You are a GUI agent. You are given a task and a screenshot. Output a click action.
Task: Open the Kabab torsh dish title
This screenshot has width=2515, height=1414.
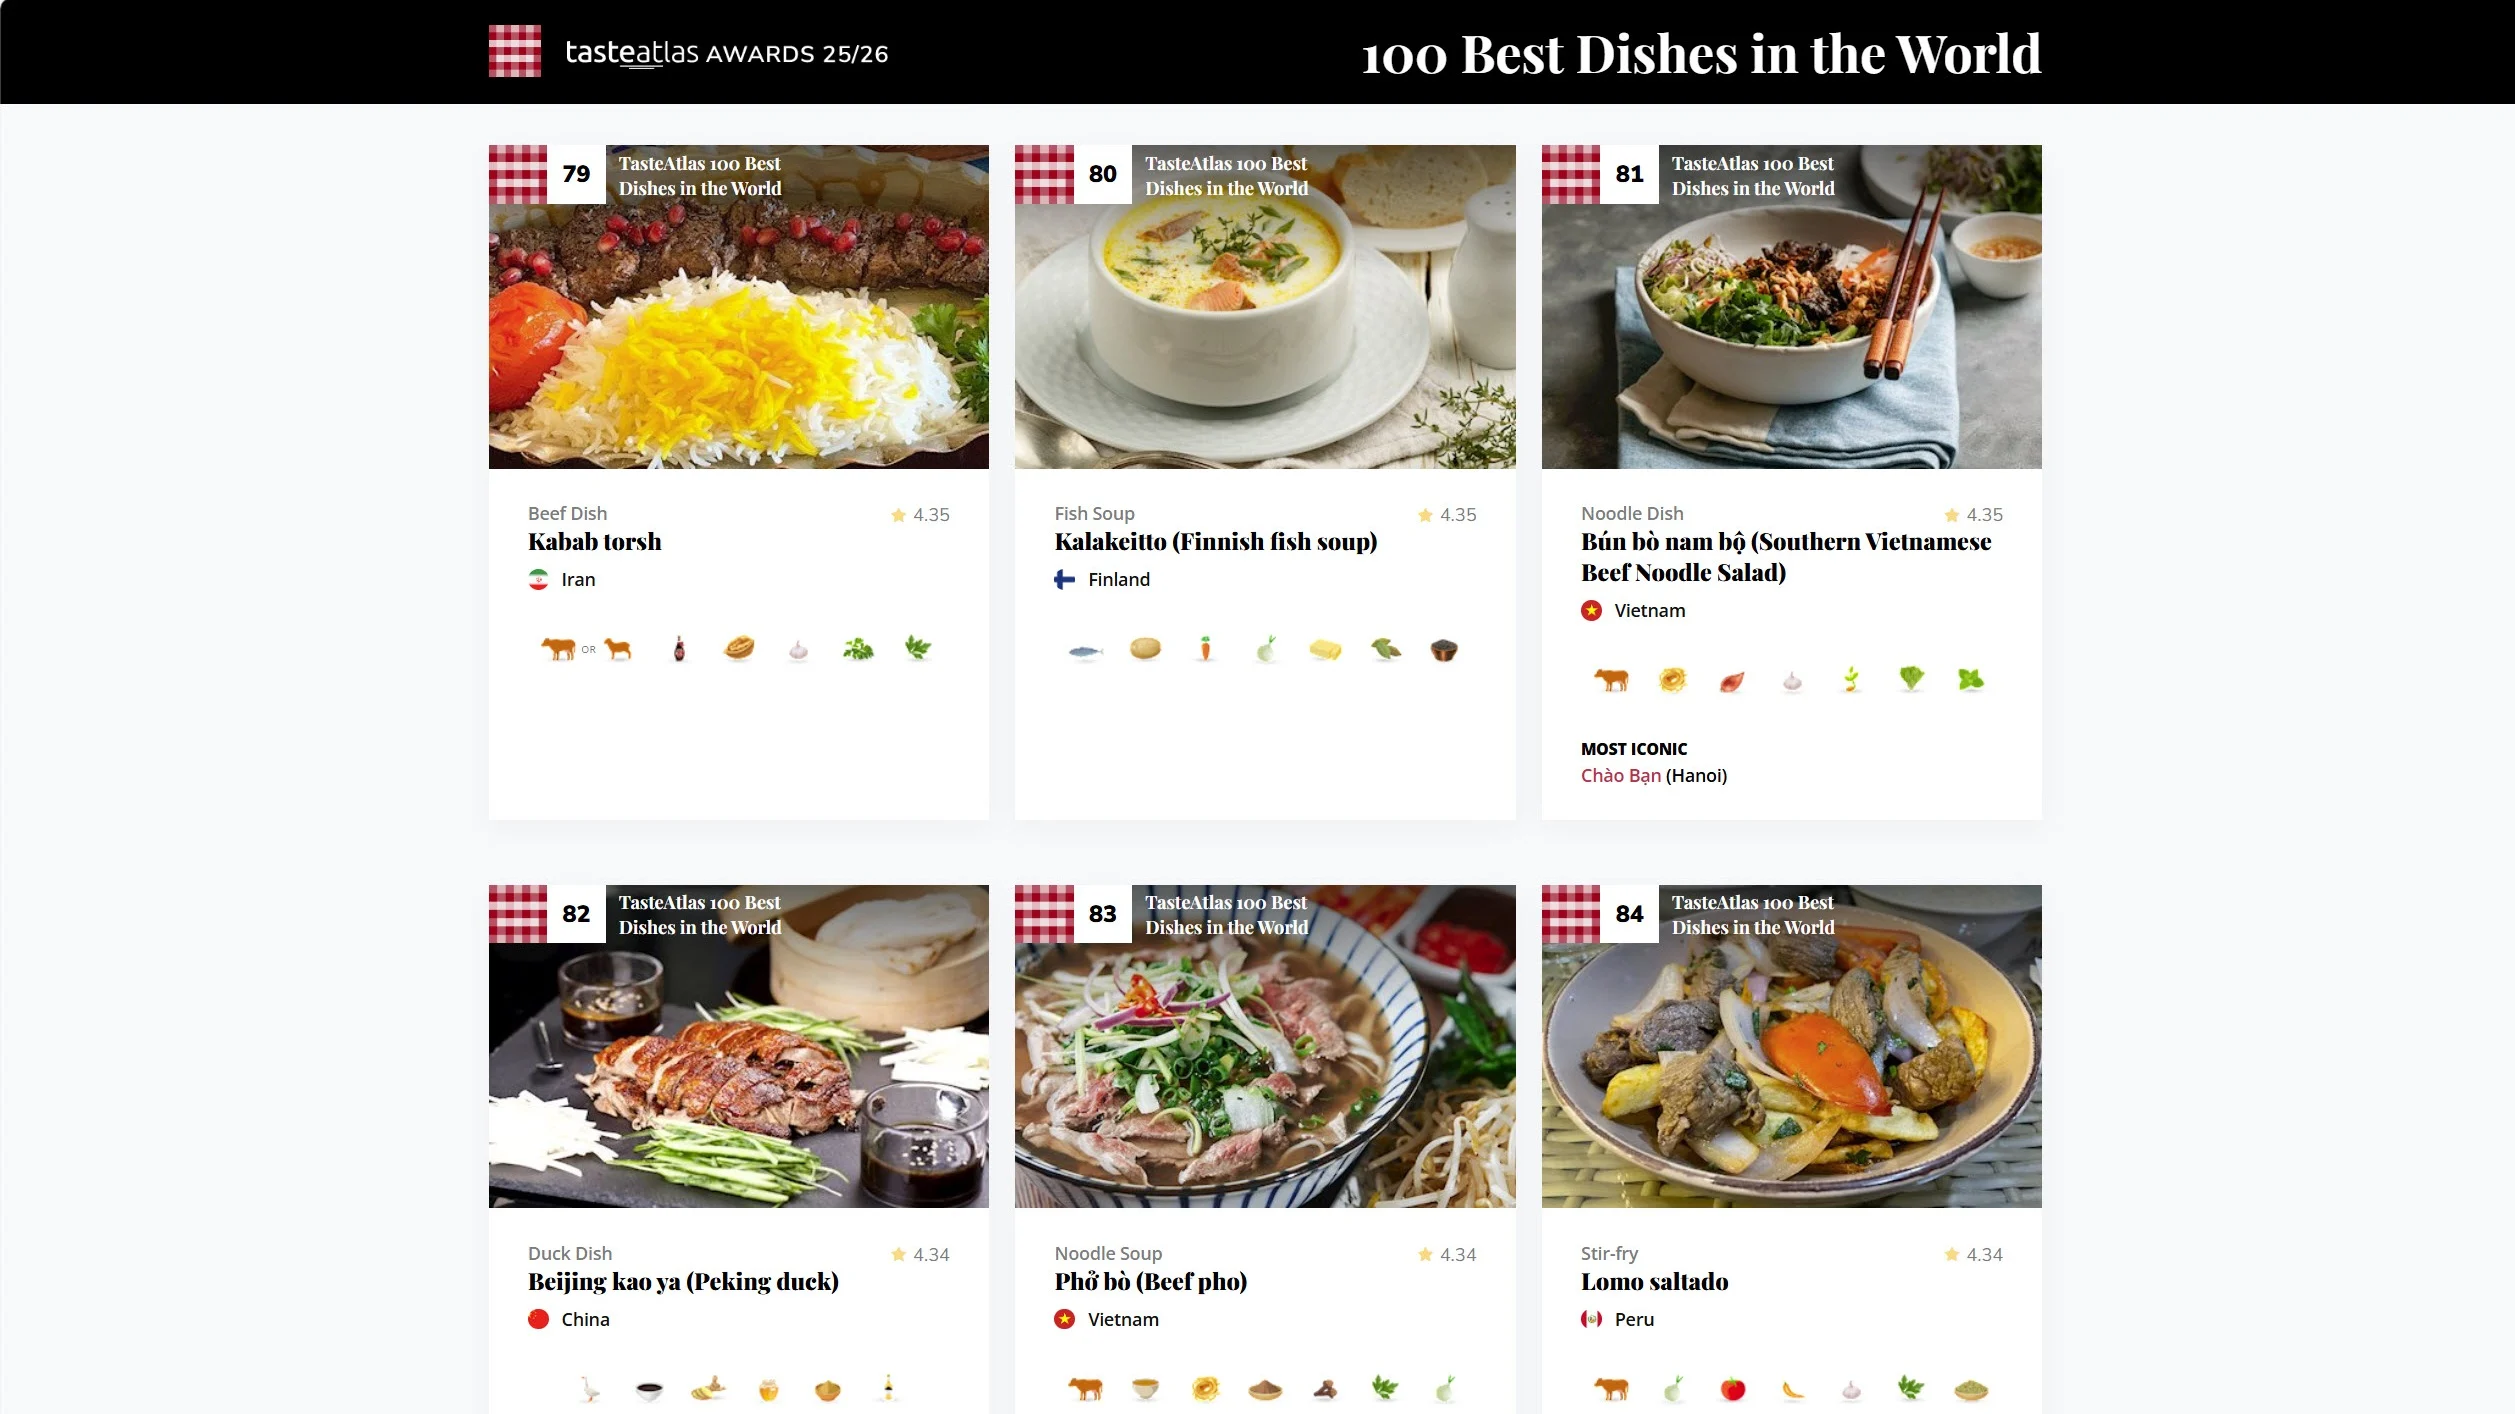coord(595,542)
